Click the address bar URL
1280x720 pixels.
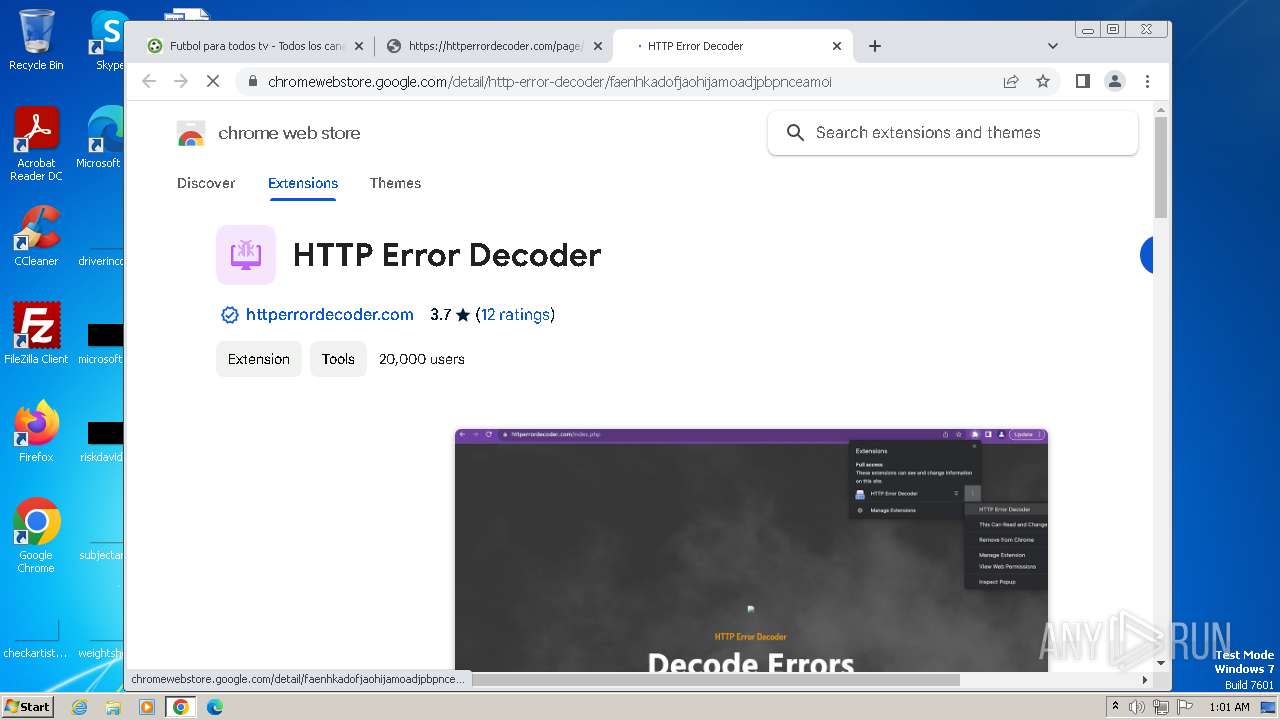(550, 82)
